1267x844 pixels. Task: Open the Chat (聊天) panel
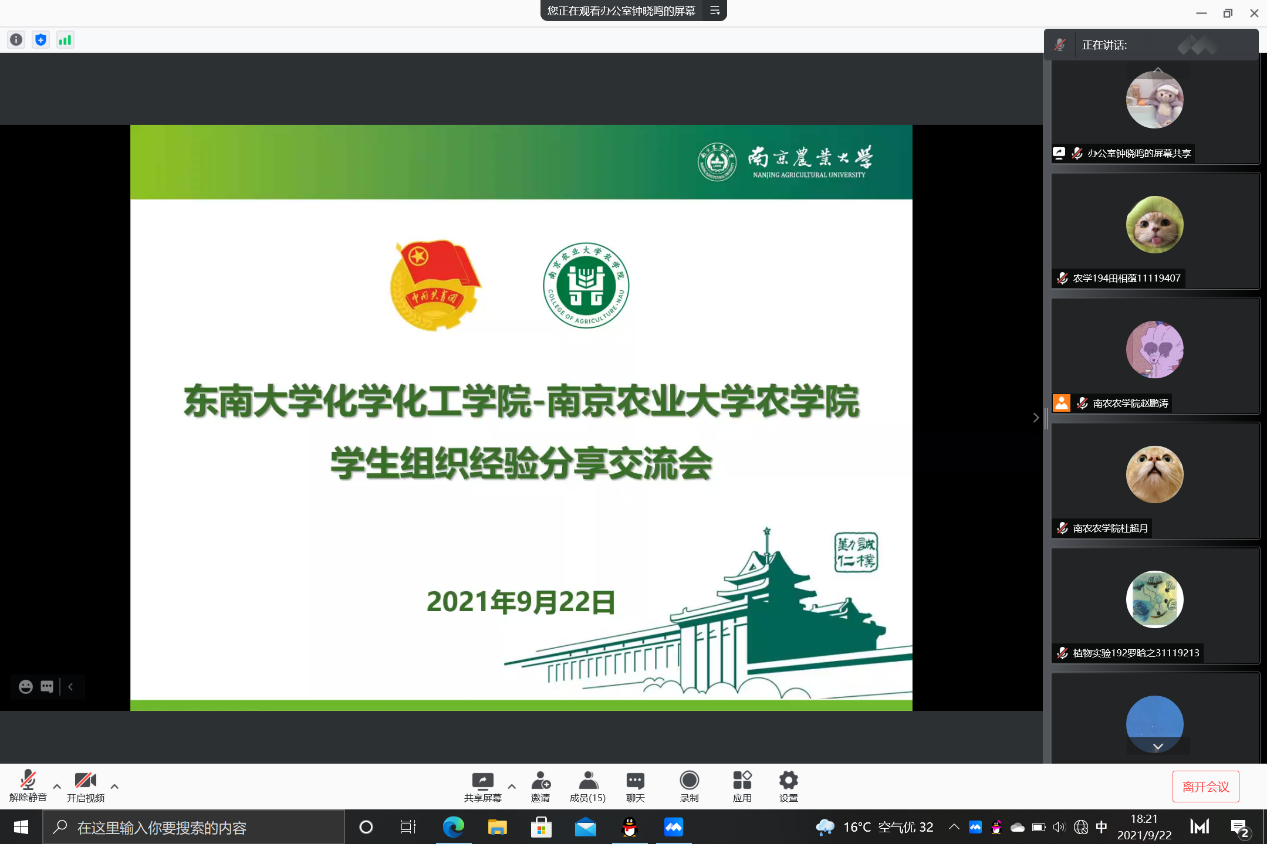[635, 781]
